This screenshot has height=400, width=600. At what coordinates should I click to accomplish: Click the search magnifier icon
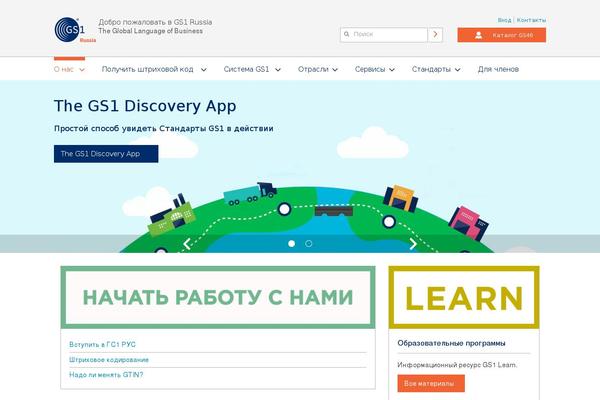pos(347,34)
